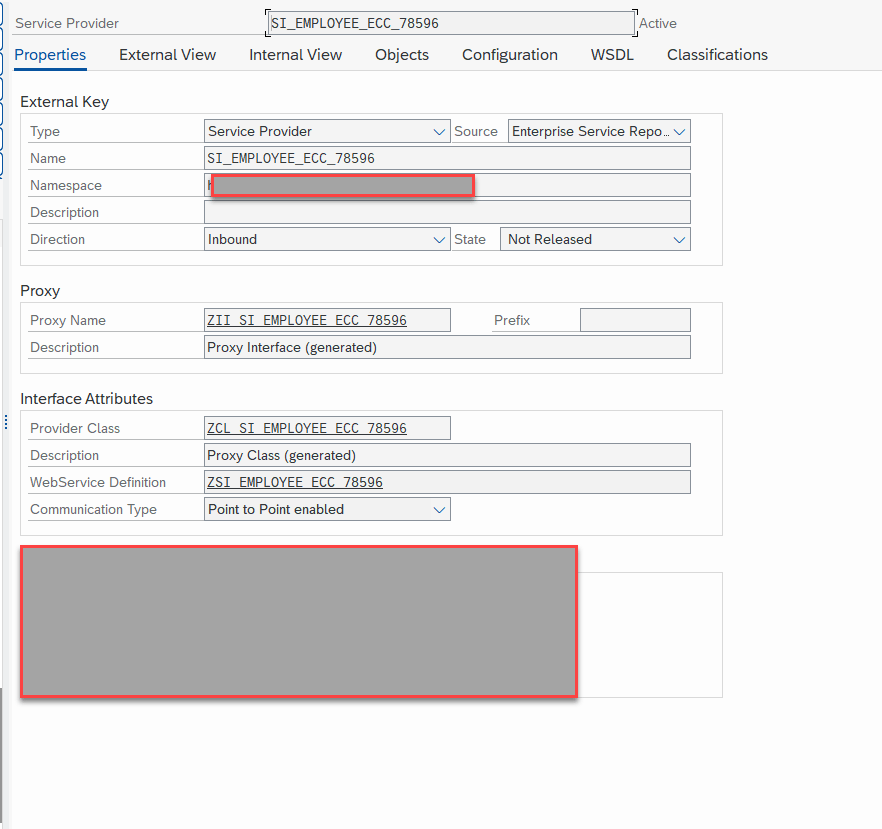Go to the Internal View tab
This screenshot has height=829, width=882.
tap(295, 55)
